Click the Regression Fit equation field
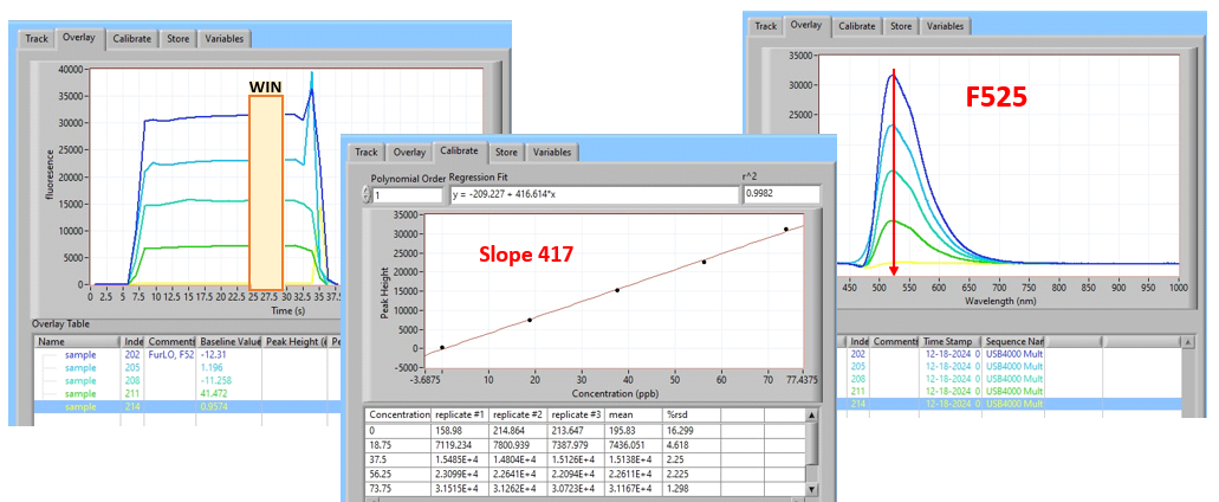 point(593,195)
